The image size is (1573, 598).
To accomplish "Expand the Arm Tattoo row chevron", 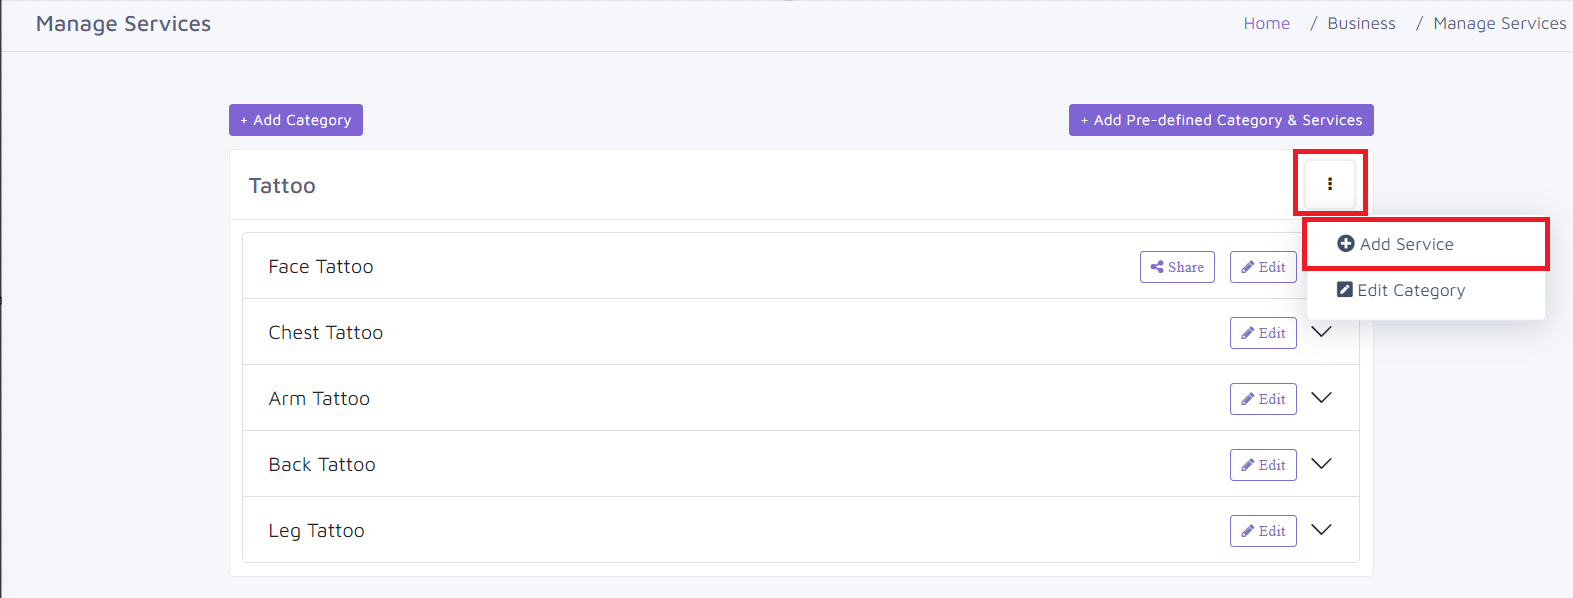I will (1321, 398).
